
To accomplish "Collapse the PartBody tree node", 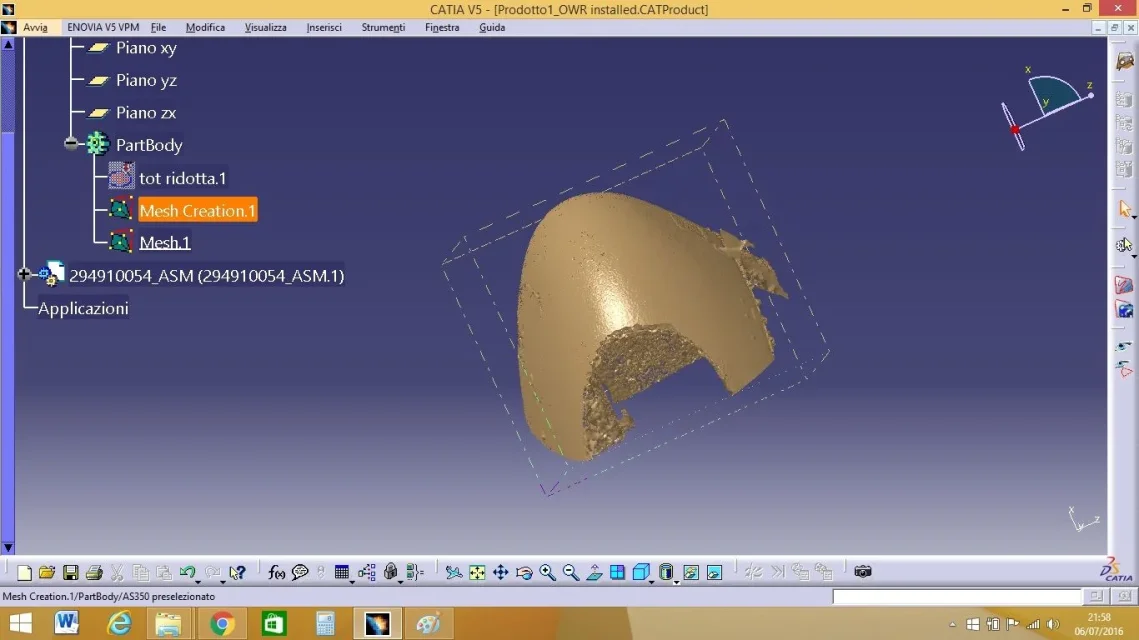I will point(71,144).
